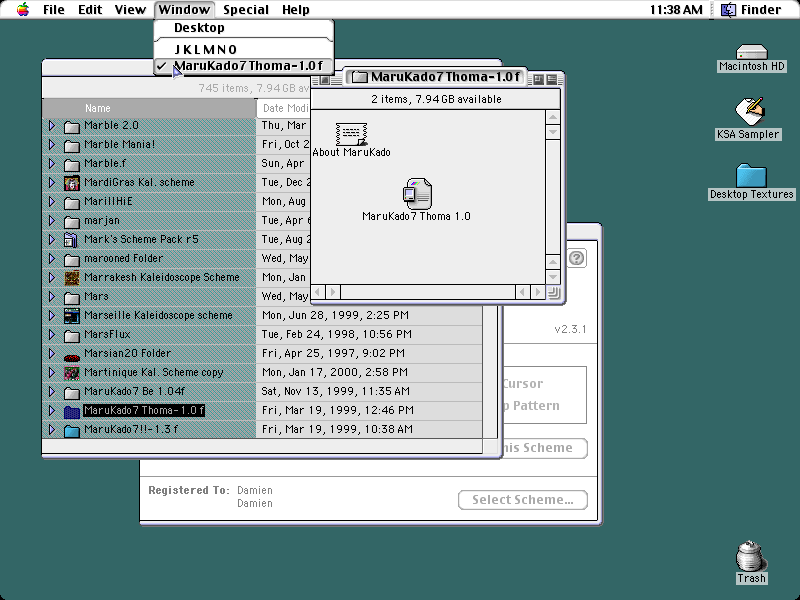Screen dimensions: 800x600
Task: Choose Desktop from the Window menu
Action: point(244,28)
